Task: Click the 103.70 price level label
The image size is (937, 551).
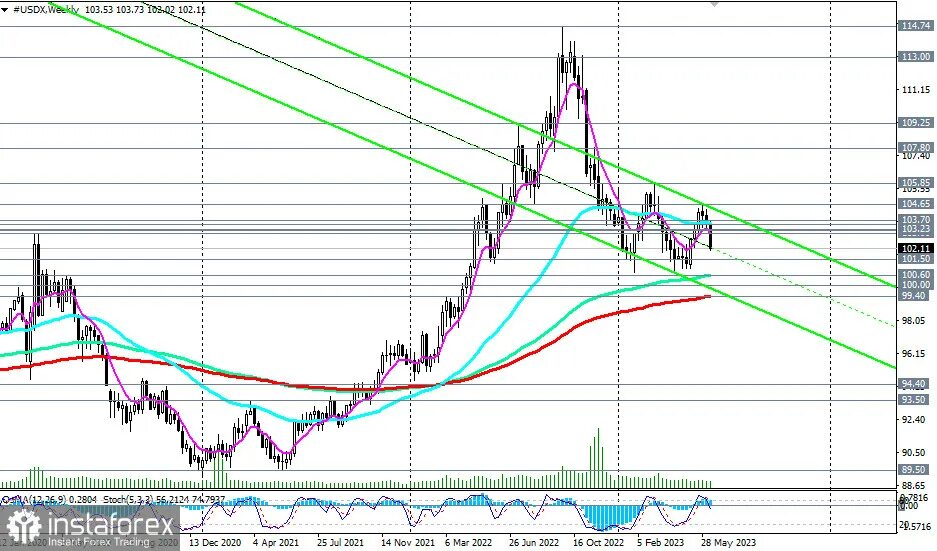Action: 916,220
